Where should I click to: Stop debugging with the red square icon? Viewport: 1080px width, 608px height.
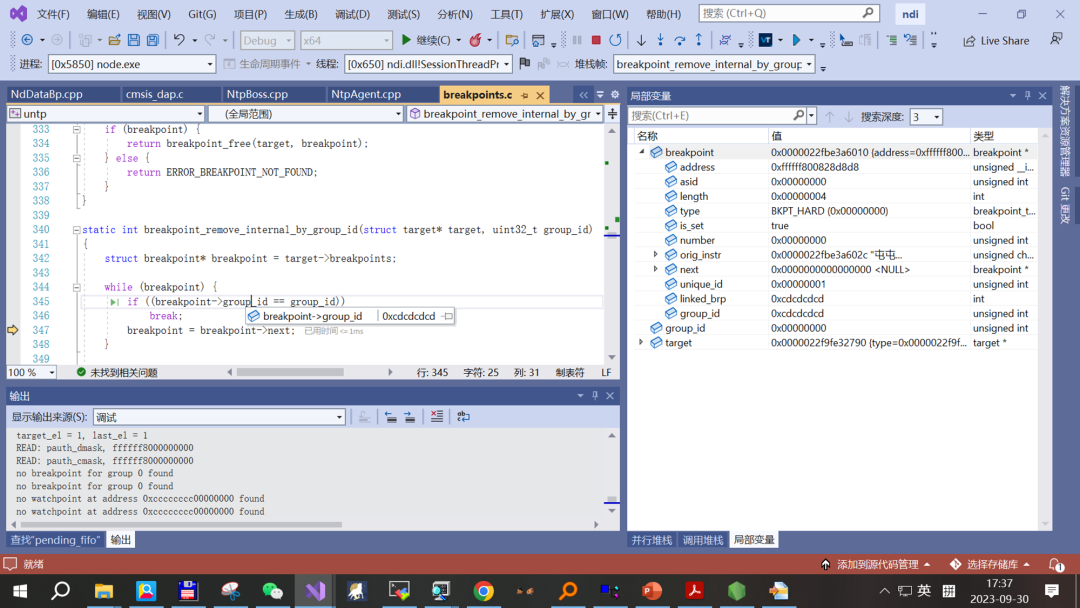596,41
